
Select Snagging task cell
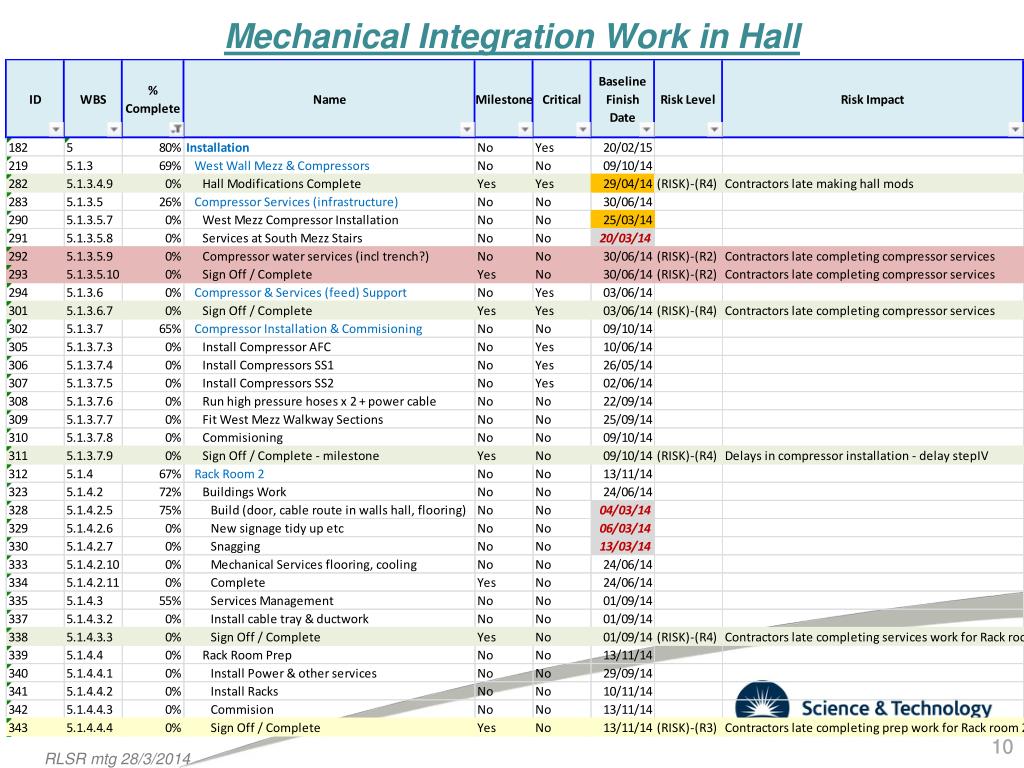click(330, 547)
